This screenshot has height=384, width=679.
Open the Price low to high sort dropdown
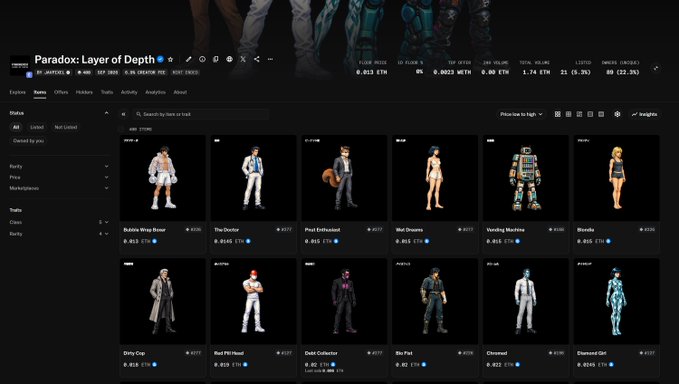point(521,114)
